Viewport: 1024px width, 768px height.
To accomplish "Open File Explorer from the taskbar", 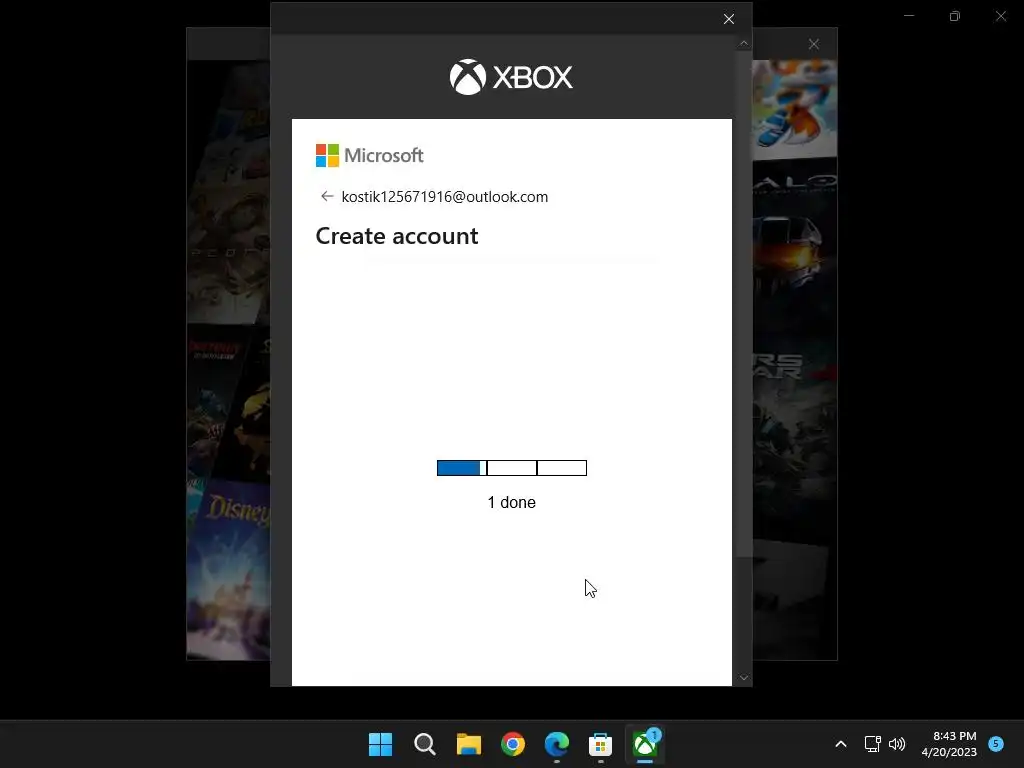I will (x=469, y=744).
